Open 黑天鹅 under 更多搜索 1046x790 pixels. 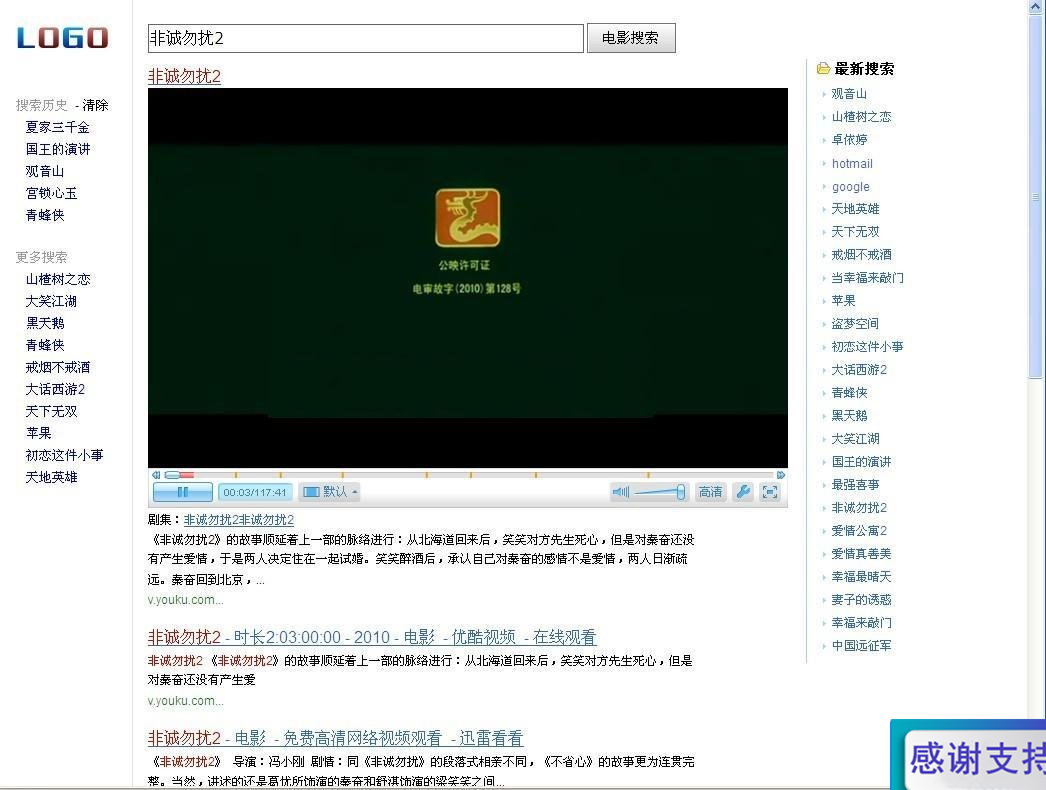tap(45, 324)
